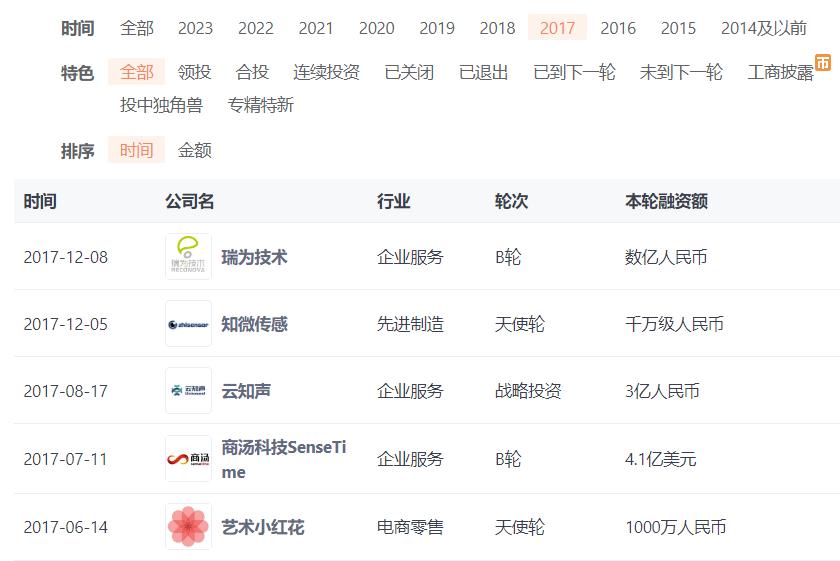
Task: Open the 艺术小红花 flower logo
Action: (188, 527)
